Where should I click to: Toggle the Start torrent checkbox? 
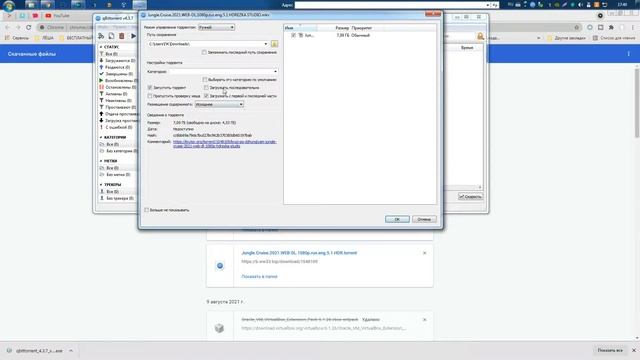click(150, 87)
